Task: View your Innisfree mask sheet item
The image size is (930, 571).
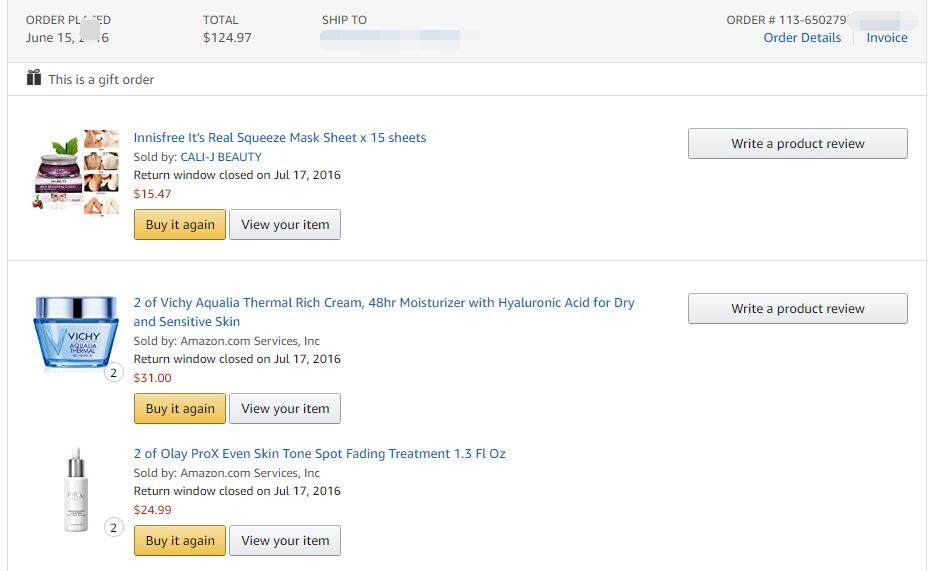Action: tap(285, 225)
